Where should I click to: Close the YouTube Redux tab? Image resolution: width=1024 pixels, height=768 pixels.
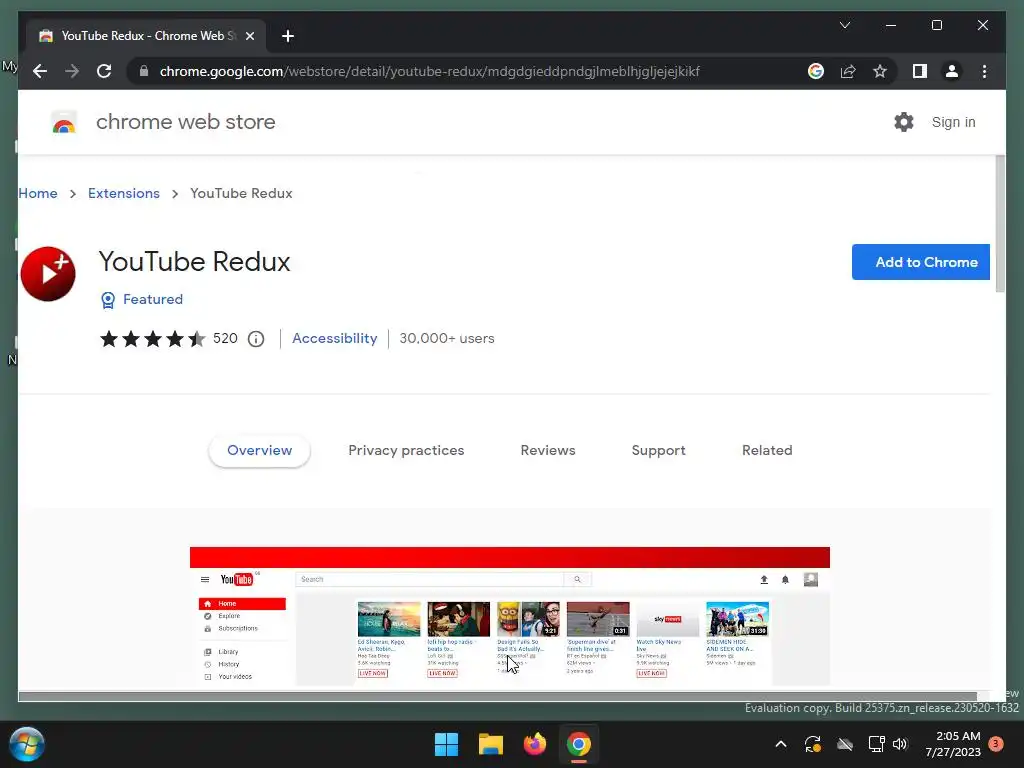[249, 36]
